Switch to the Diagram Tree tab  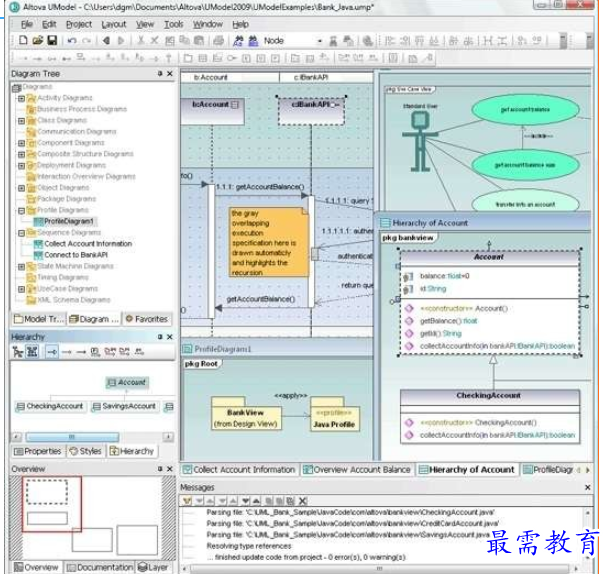pyautogui.click(x=94, y=319)
